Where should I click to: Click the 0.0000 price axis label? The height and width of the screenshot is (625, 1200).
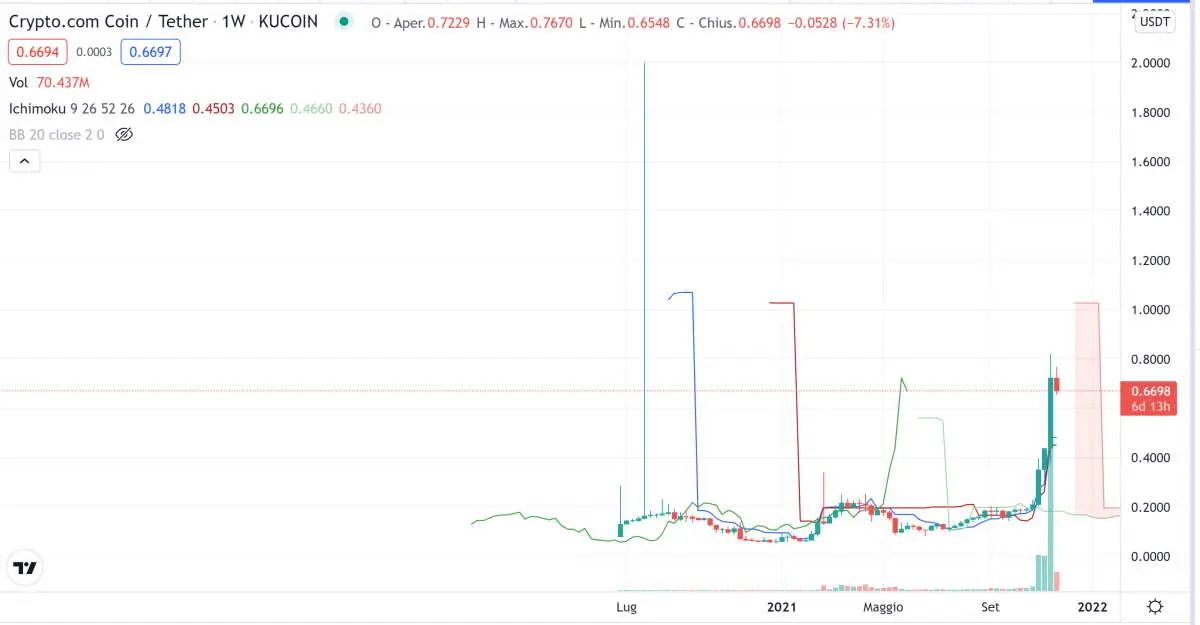tap(1150, 557)
